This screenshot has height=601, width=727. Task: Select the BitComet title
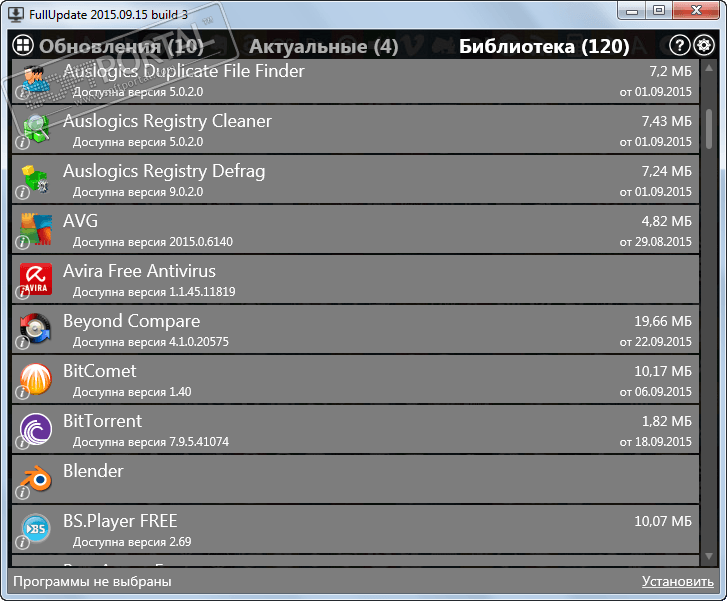pos(100,371)
